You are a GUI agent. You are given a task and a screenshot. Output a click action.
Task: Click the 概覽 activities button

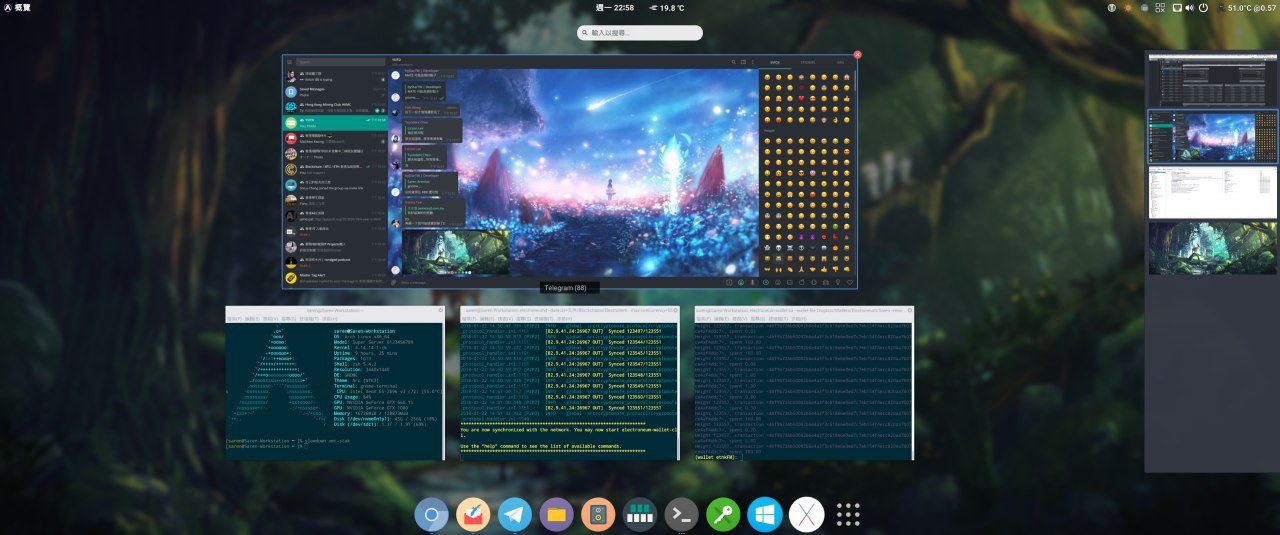[18, 8]
